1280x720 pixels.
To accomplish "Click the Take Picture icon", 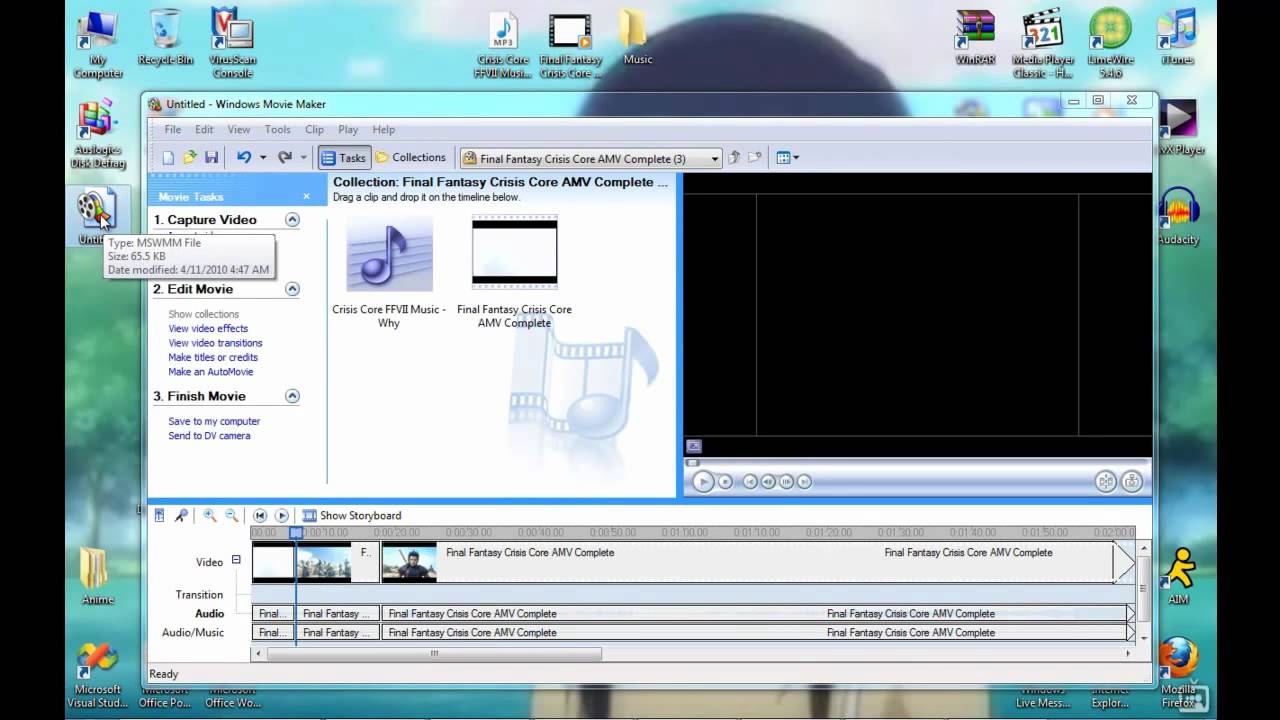I will pyautogui.click(x=1131, y=482).
